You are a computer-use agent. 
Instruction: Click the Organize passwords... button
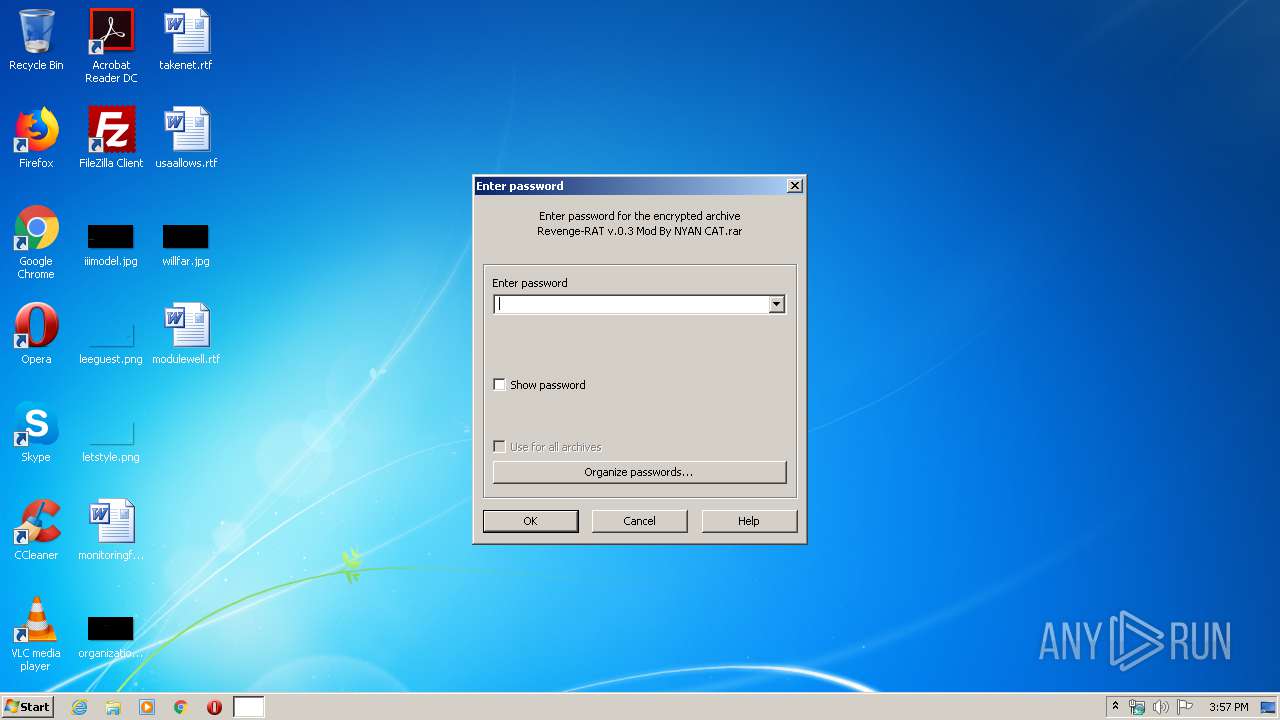coord(640,472)
